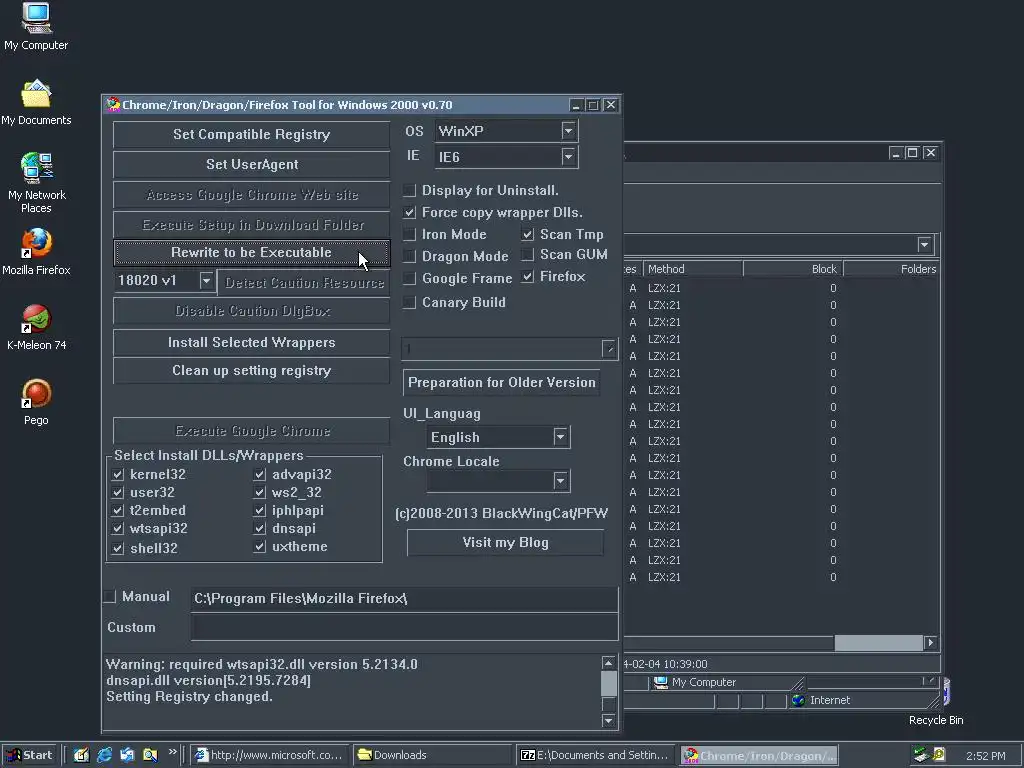Uncheck the kernel32 wrapper
The width and height of the screenshot is (1024, 768).
[x=118, y=474]
